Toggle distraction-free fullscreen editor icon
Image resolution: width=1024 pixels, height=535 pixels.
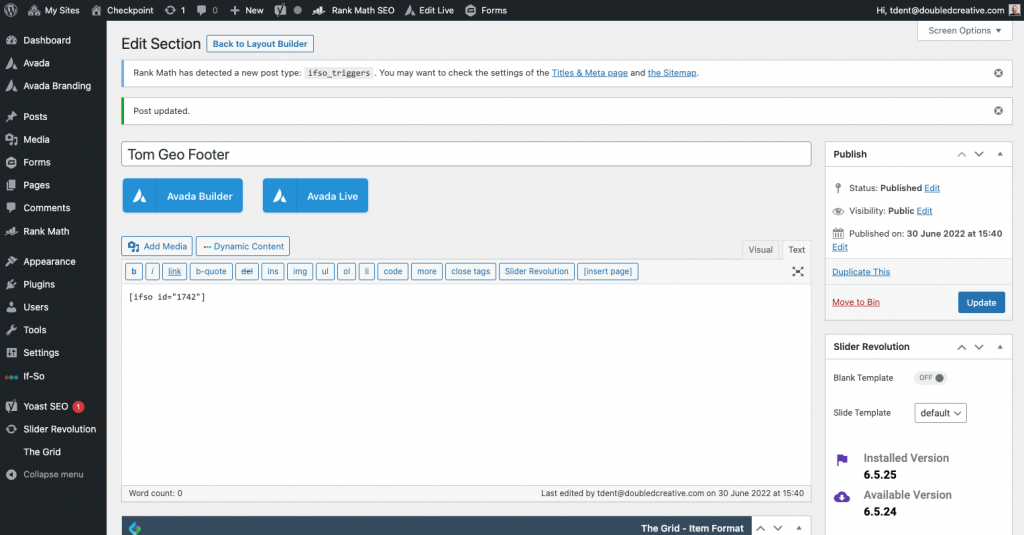[797, 272]
